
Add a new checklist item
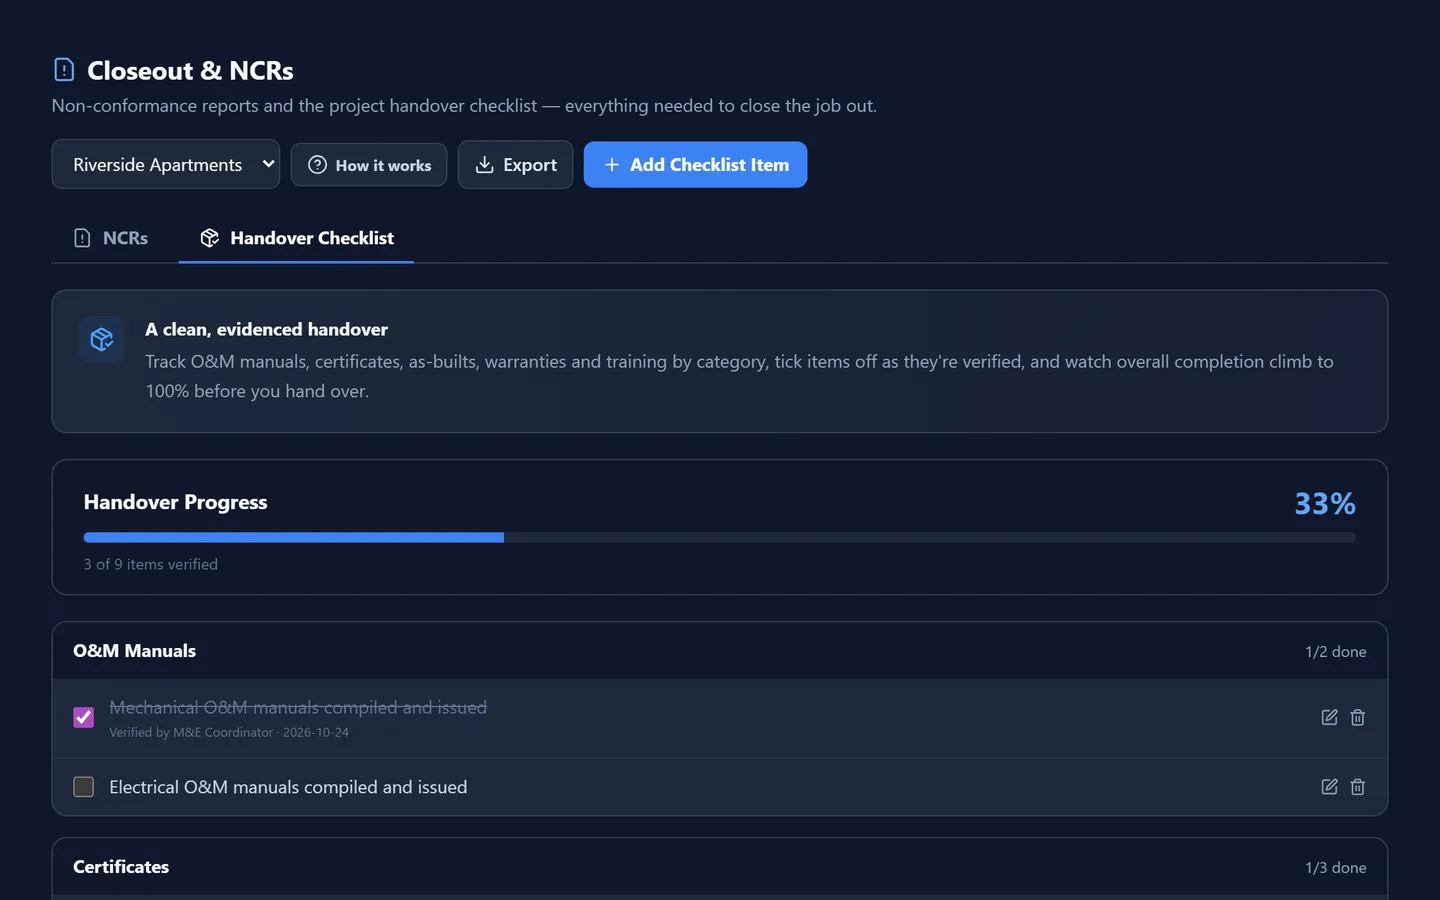(695, 165)
